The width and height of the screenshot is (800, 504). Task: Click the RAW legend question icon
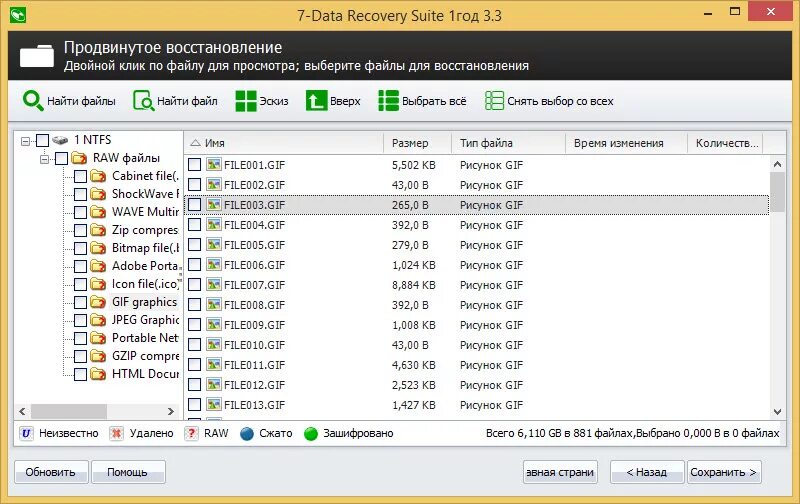pos(191,434)
